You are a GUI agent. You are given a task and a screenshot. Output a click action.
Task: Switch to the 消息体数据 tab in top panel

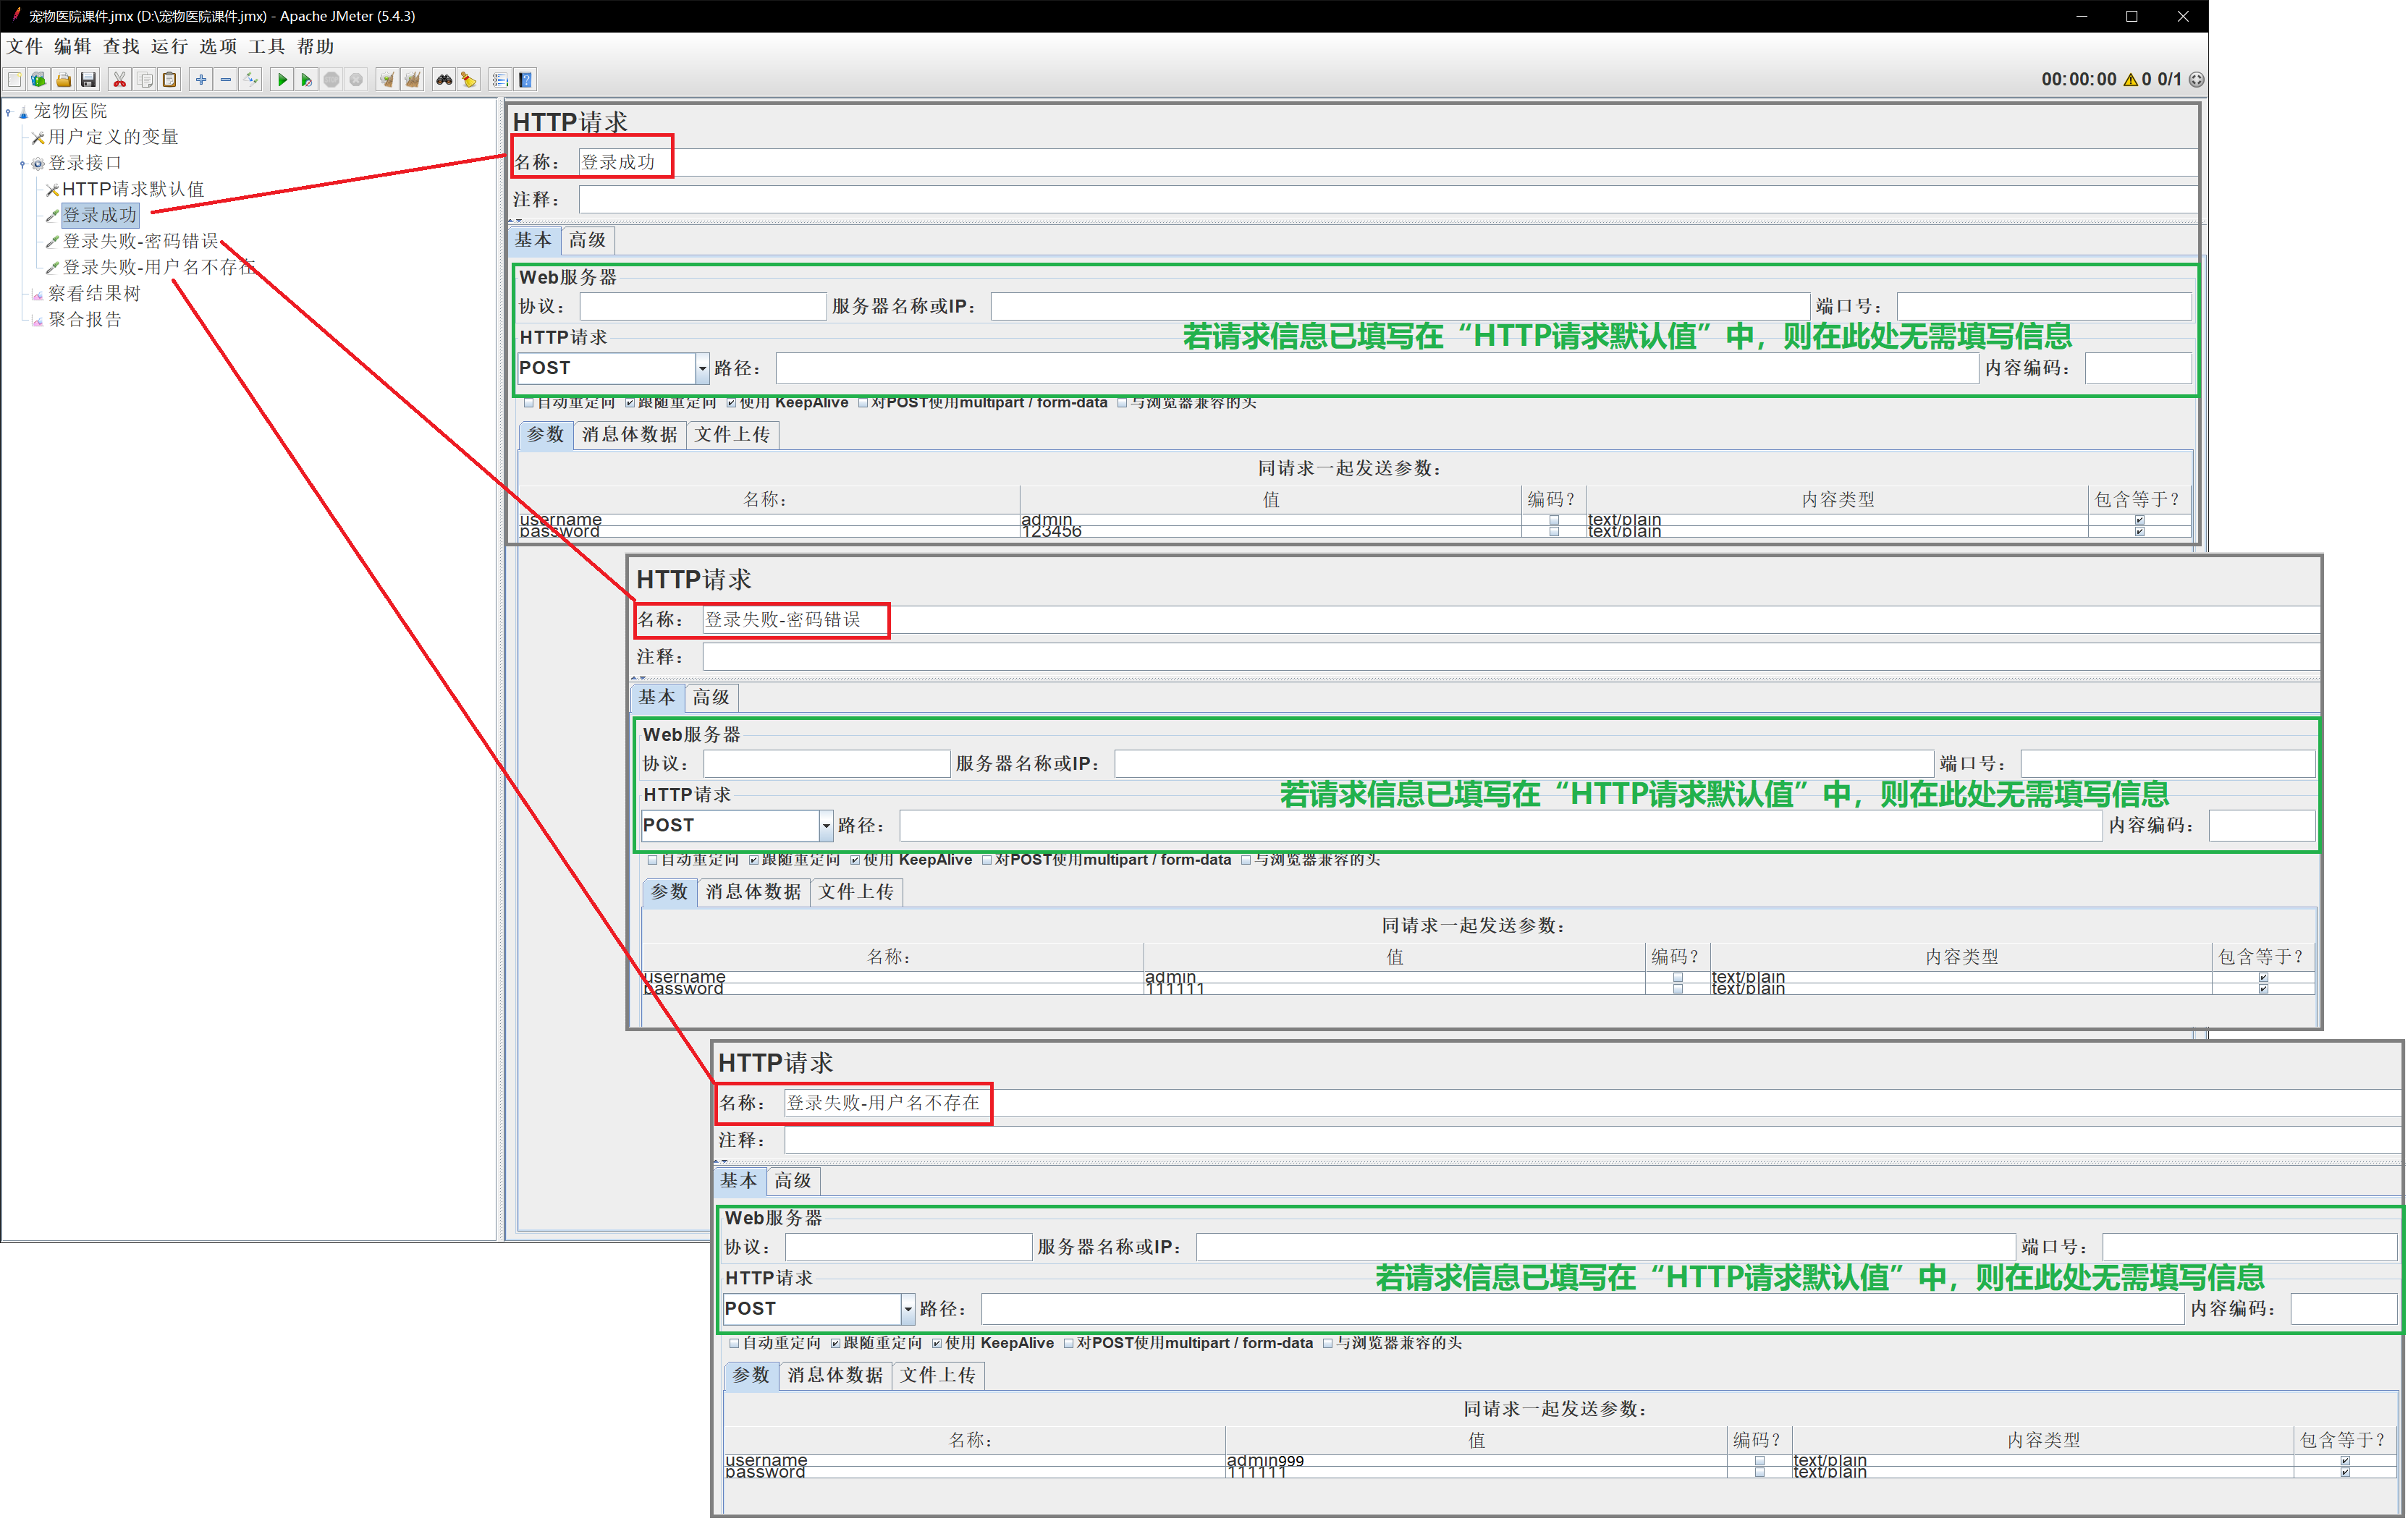(x=629, y=435)
